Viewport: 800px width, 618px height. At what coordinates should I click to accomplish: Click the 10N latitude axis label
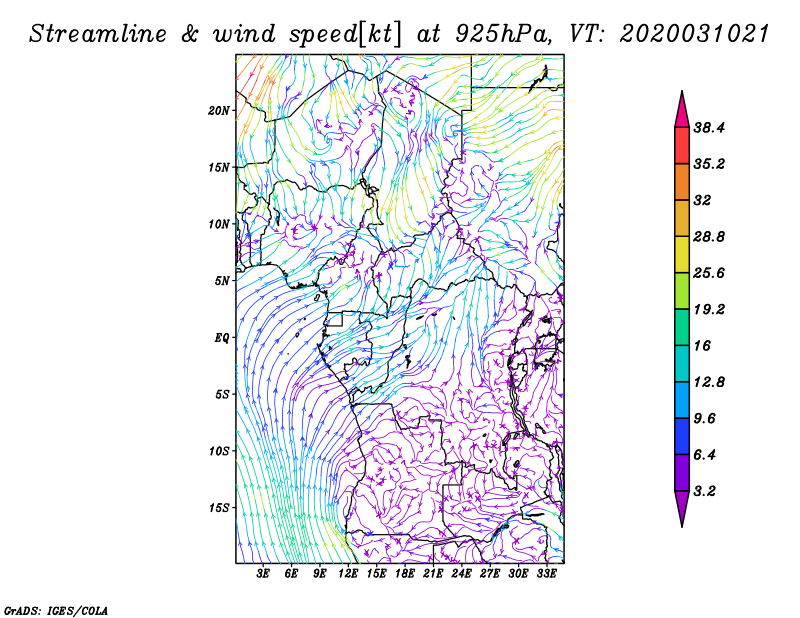tap(219, 224)
